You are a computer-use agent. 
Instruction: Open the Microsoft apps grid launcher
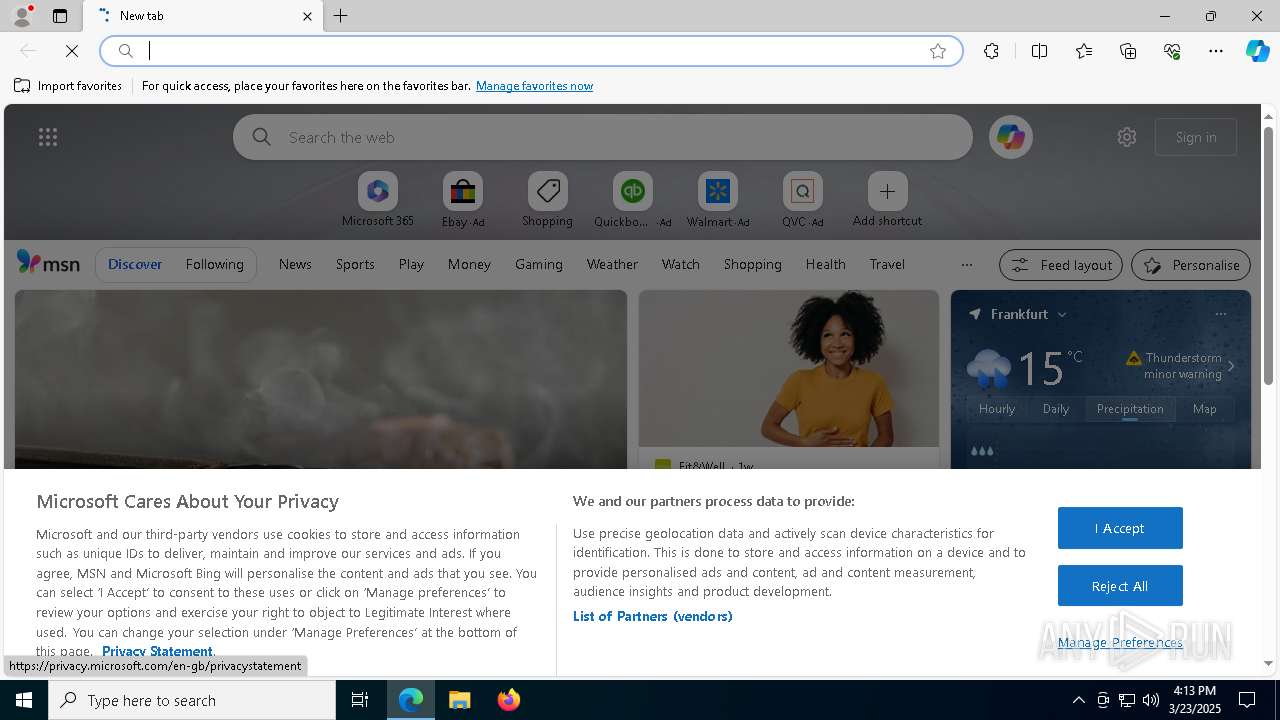point(48,137)
